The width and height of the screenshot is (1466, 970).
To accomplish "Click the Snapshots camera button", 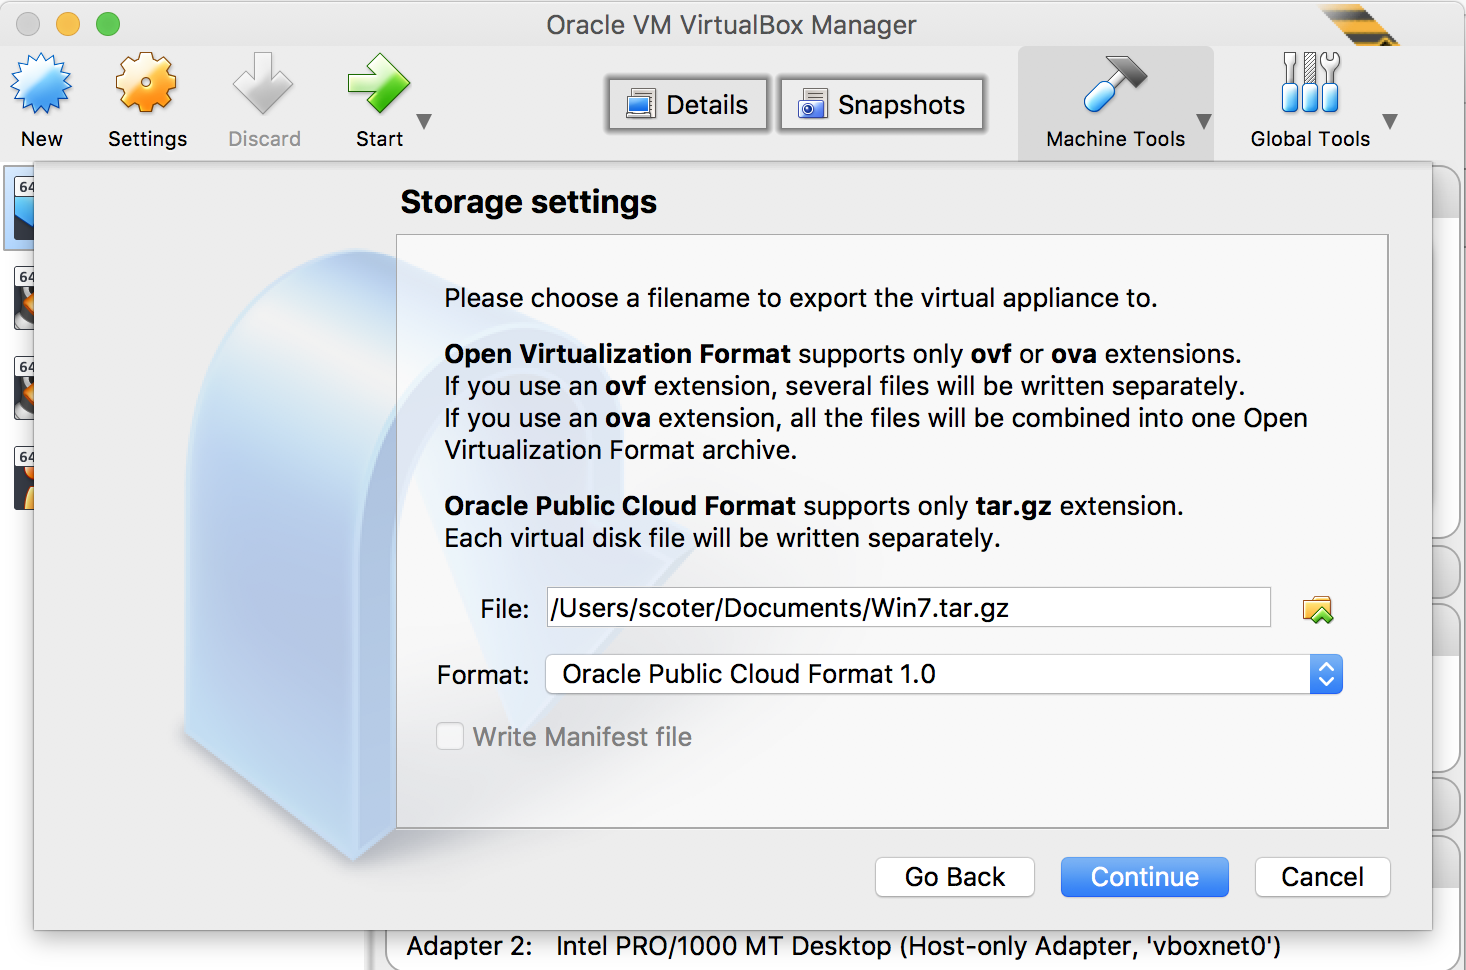I will point(882,105).
